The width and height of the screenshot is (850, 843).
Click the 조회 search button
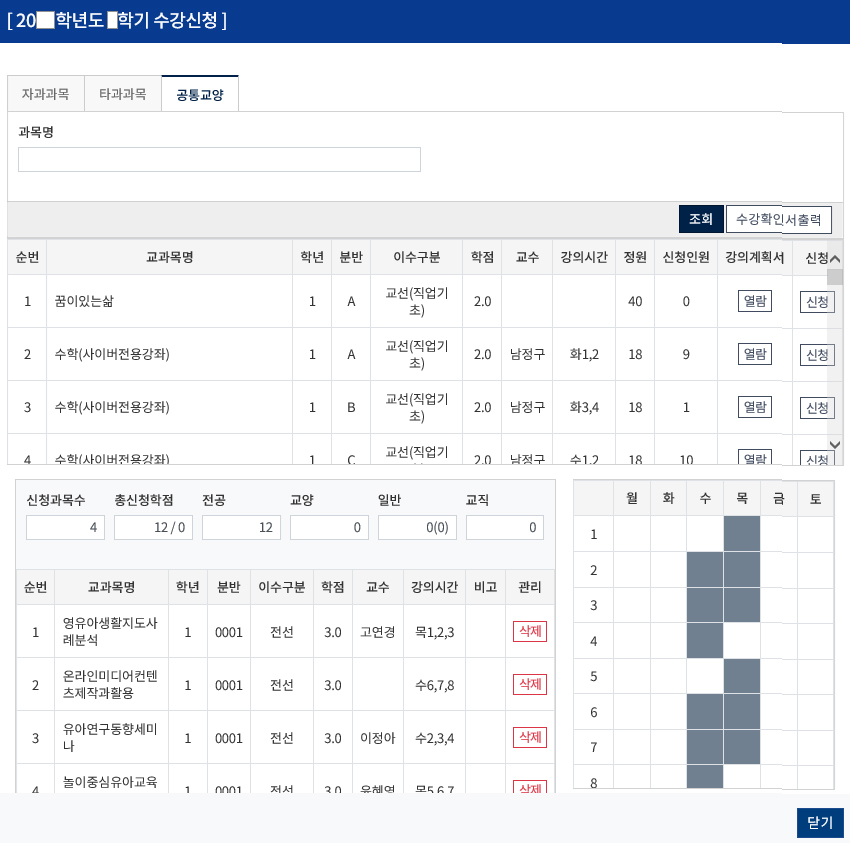(700, 219)
